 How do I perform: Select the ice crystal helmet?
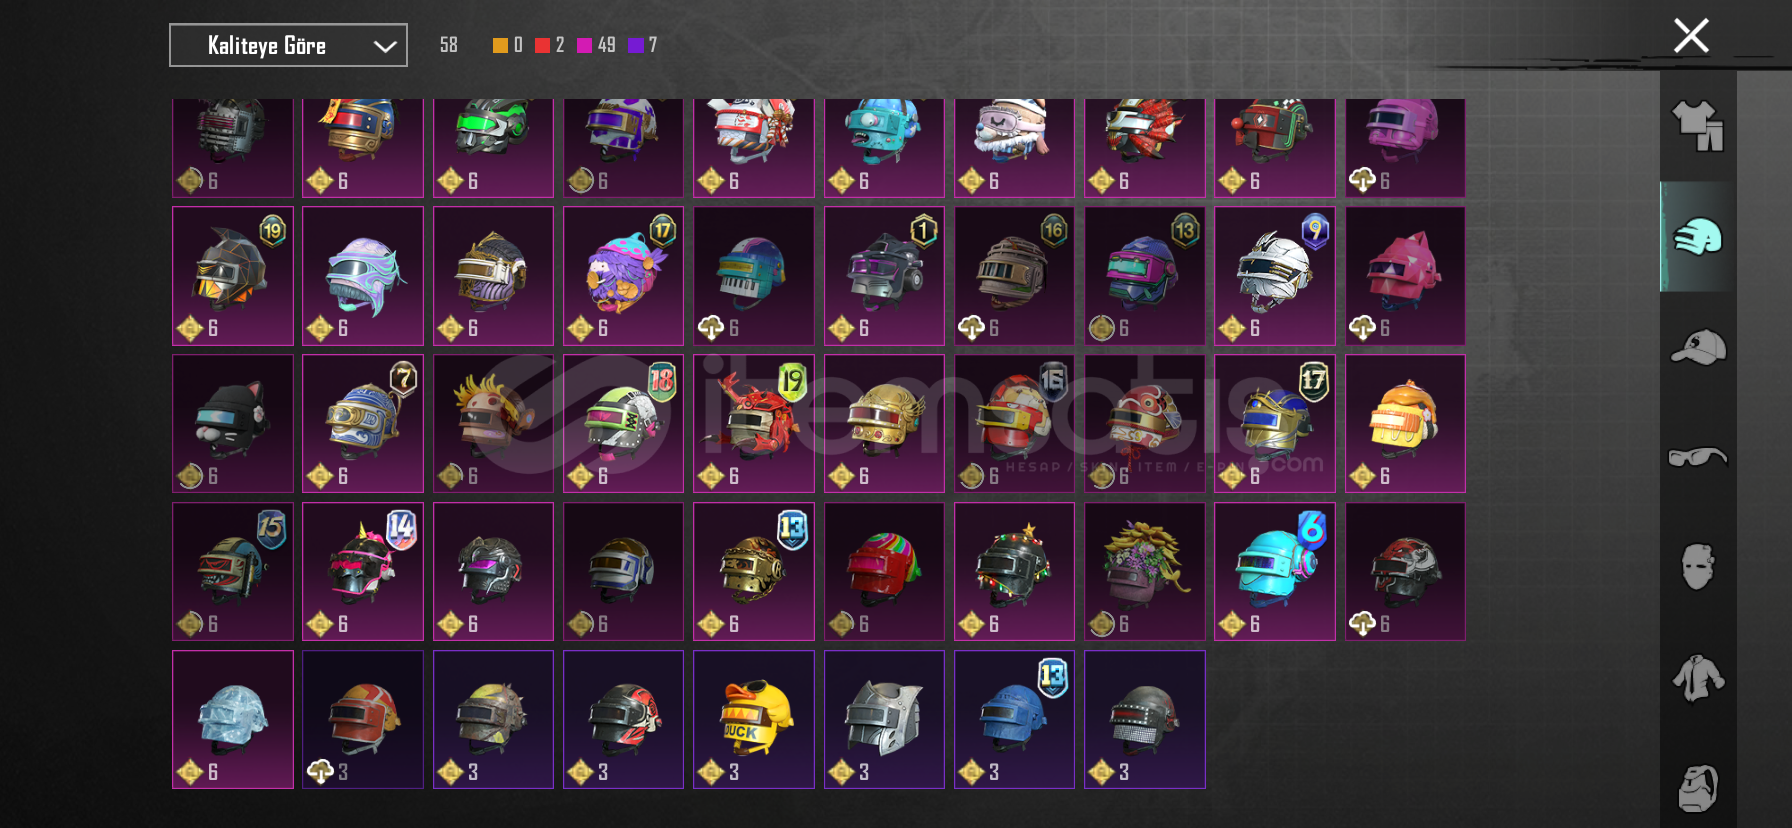(x=233, y=719)
